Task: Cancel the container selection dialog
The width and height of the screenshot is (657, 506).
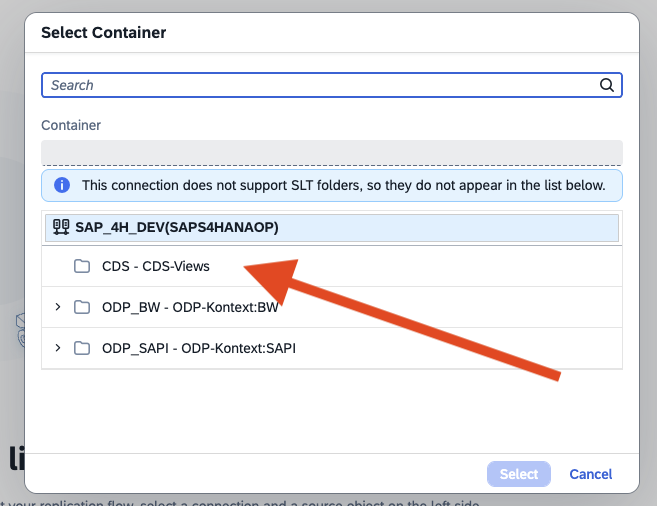Action: click(x=590, y=474)
